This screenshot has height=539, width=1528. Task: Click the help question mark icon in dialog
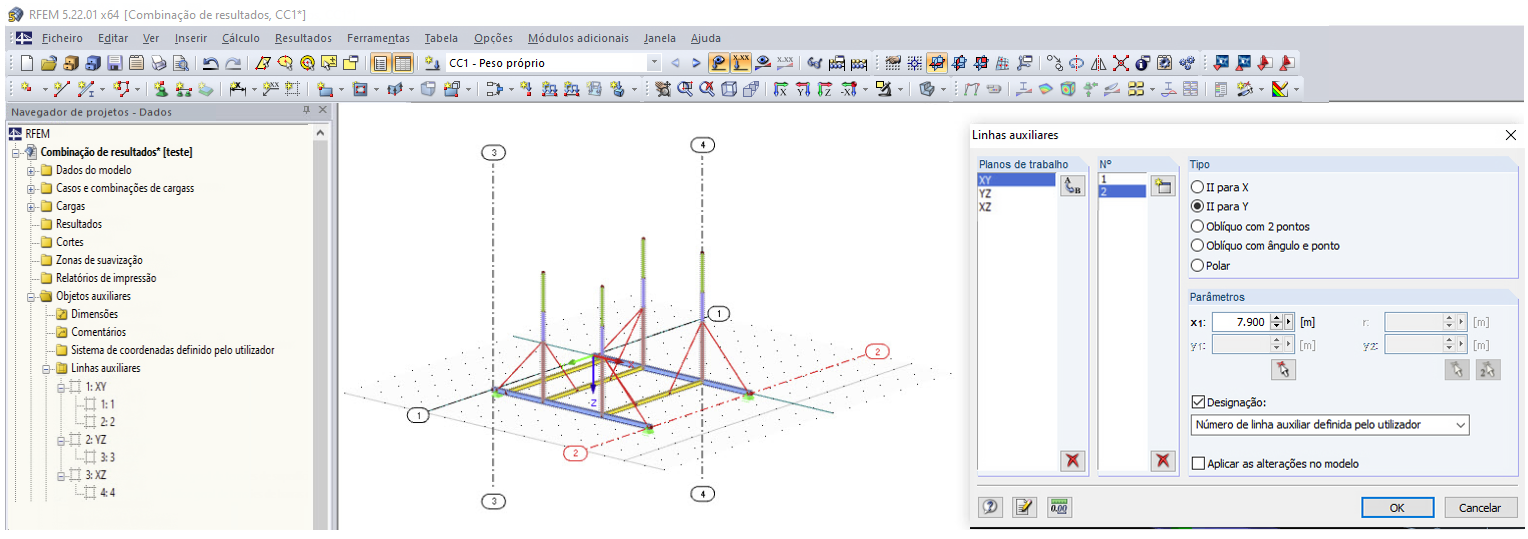pos(990,507)
